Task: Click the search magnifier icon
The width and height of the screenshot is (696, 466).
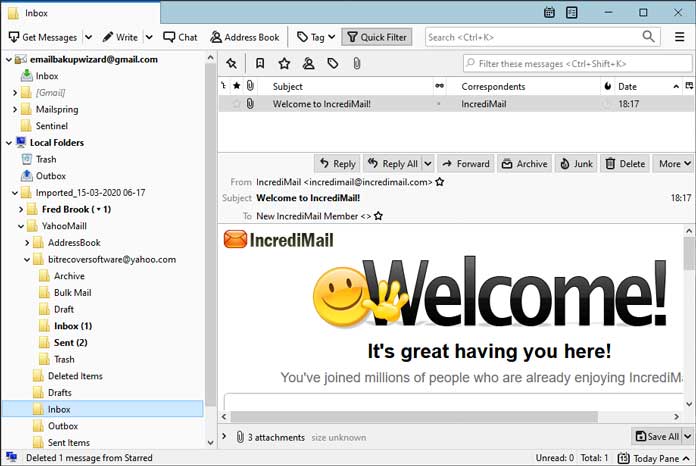Action: tap(649, 36)
